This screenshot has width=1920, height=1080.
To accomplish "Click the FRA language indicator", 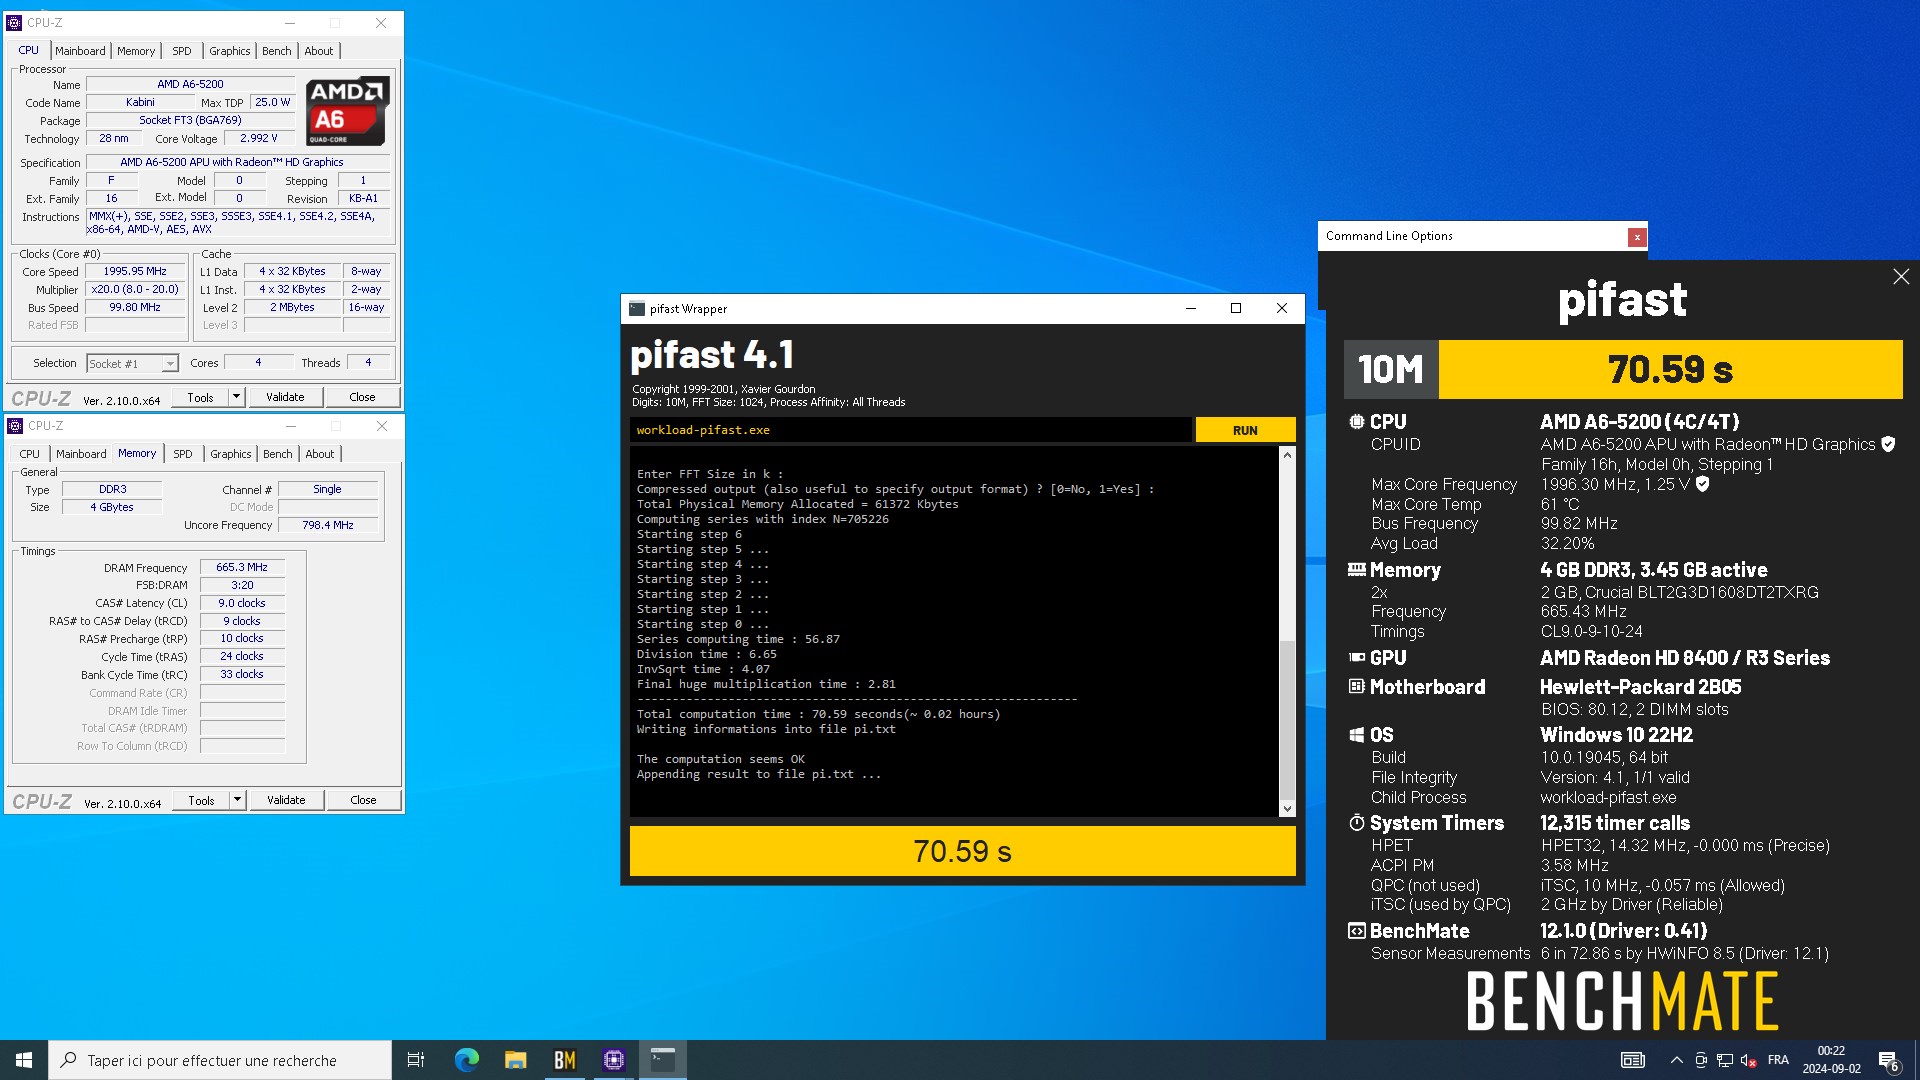I will click(x=1778, y=1060).
